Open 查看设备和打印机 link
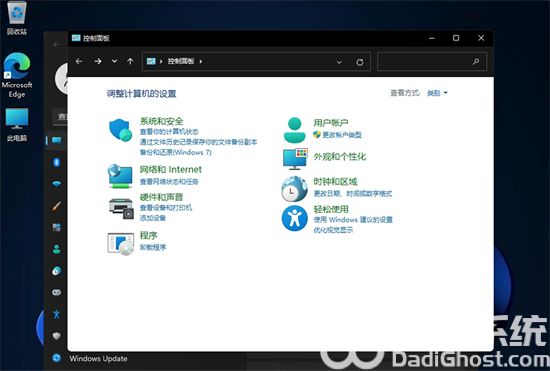550x371 pixels. (x=166, y=208)
